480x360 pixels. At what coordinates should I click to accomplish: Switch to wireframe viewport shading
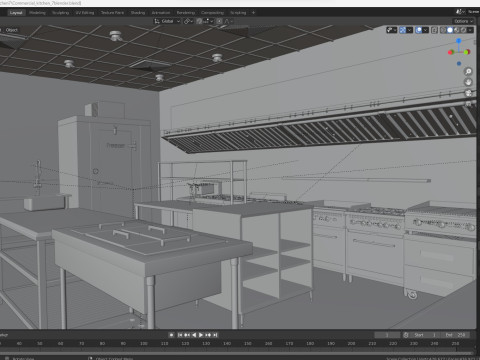(x=443, y=30)
